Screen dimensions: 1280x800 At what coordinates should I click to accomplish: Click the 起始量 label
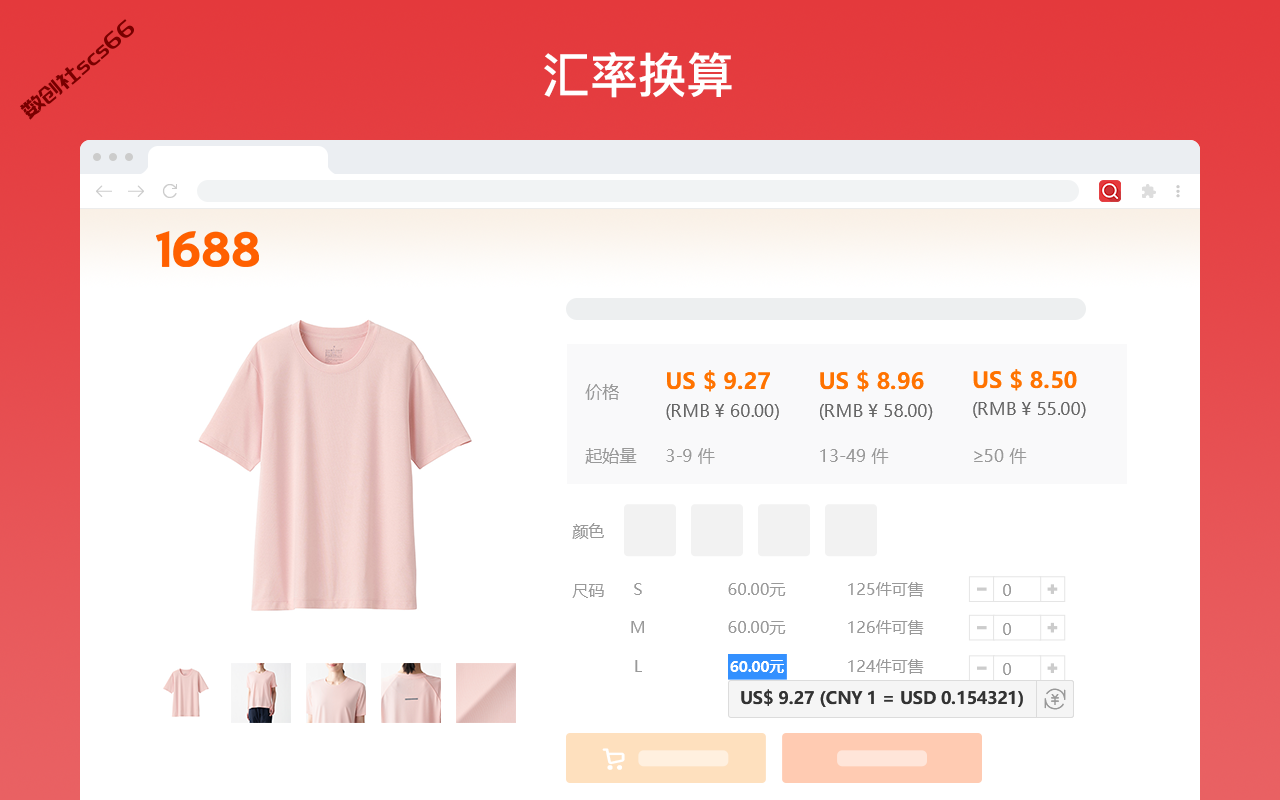pyautogui.click(x=611, y=456)
